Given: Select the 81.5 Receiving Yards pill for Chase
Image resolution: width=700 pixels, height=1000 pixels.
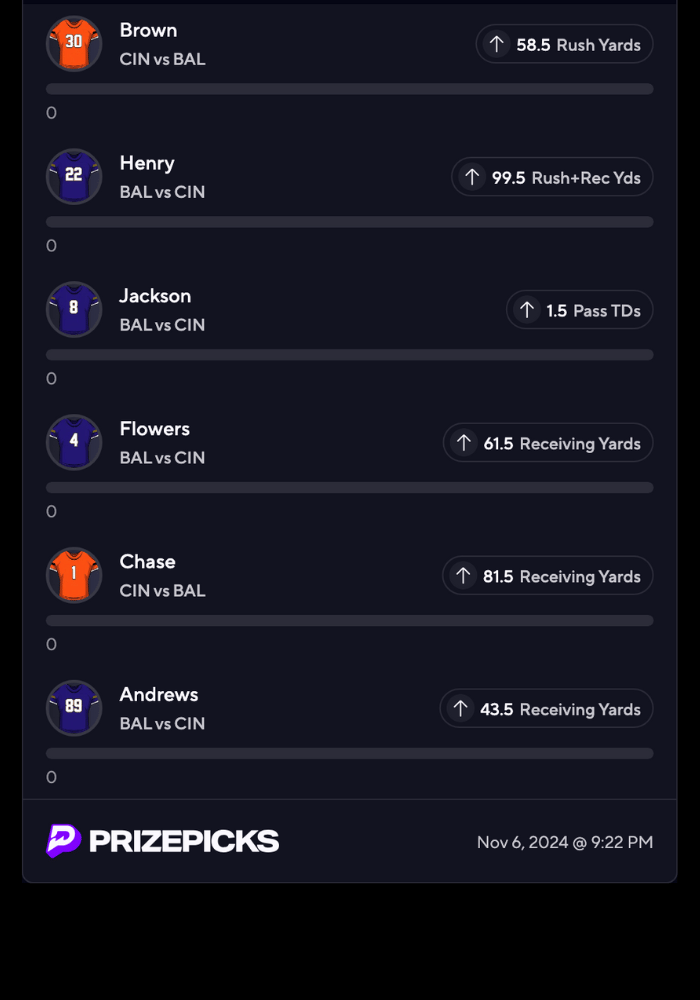Looking at the screenshot, I should click(548, 576).
